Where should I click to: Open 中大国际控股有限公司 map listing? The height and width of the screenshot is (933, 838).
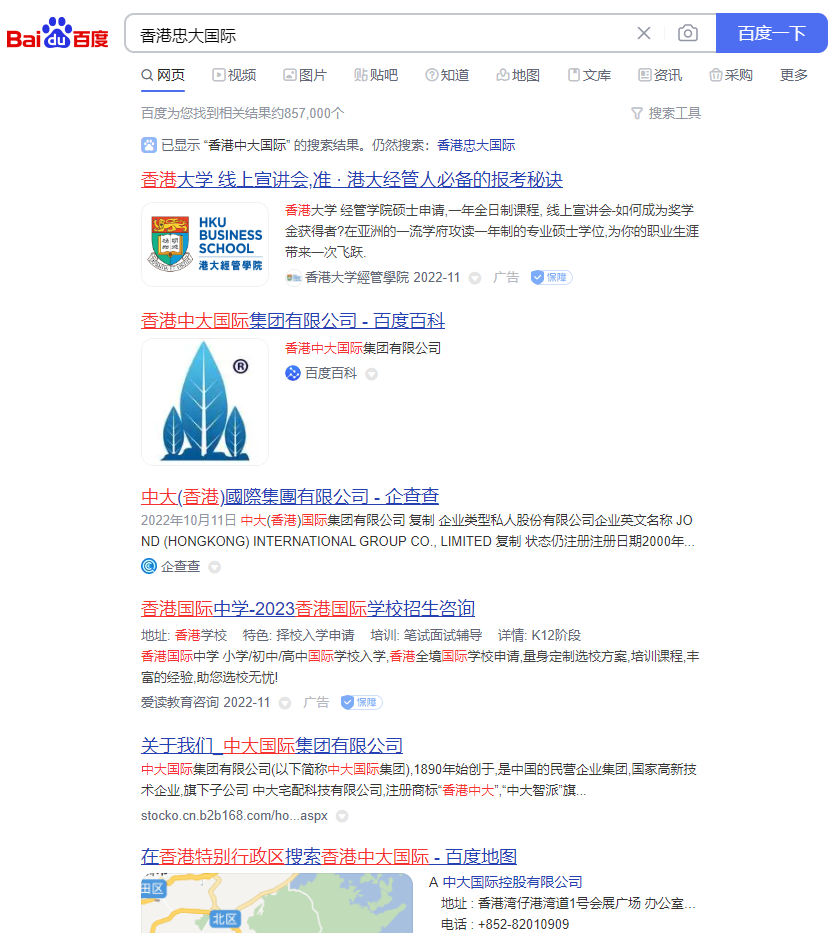pos(512,882)
